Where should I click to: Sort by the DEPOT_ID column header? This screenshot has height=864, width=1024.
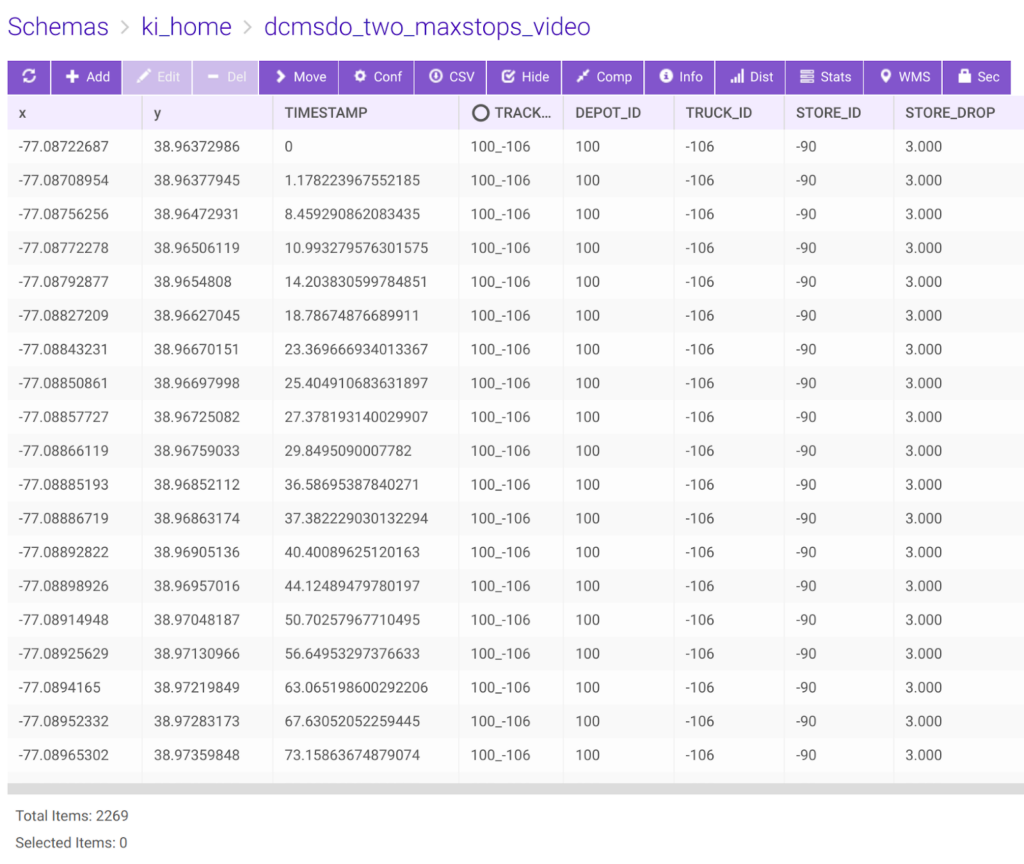click(x=608, y=113)
